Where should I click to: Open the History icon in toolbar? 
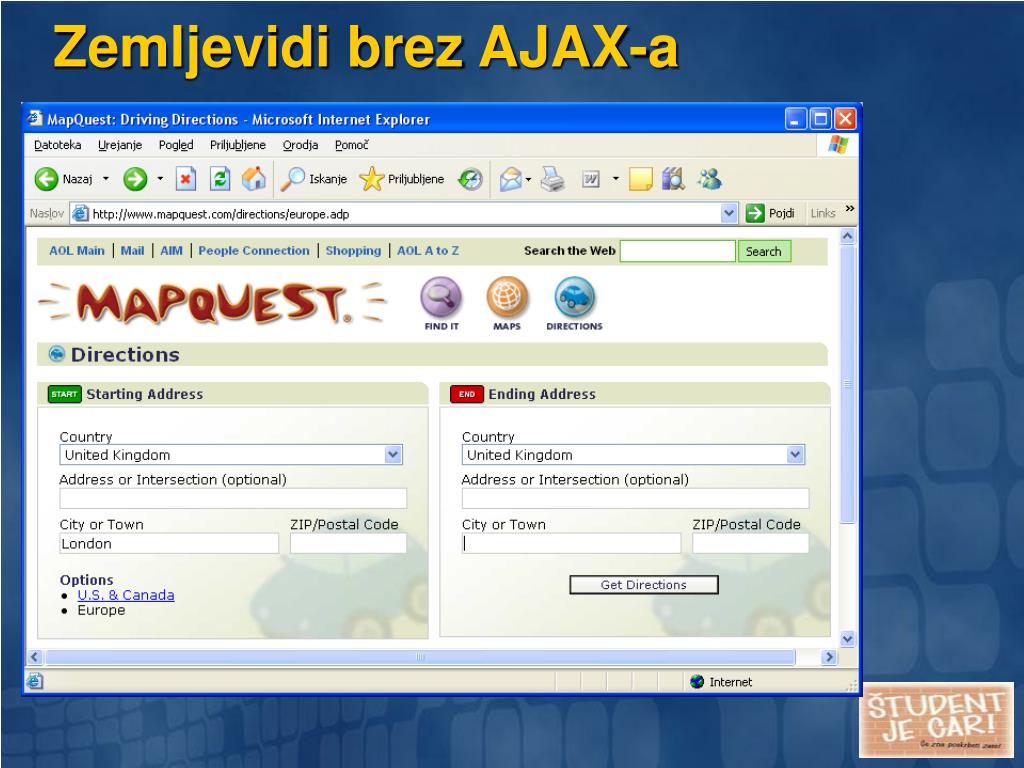pos(470,179)
